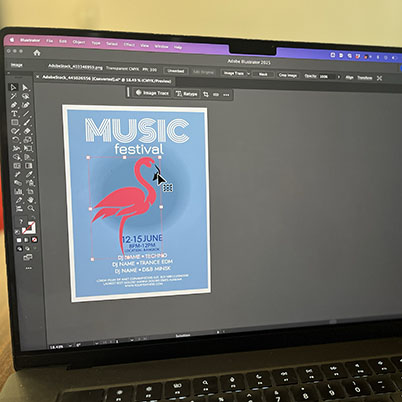Close the AdobeStock document tab
The height and width of the screenshot is (402, 402).
click(38, 77)
